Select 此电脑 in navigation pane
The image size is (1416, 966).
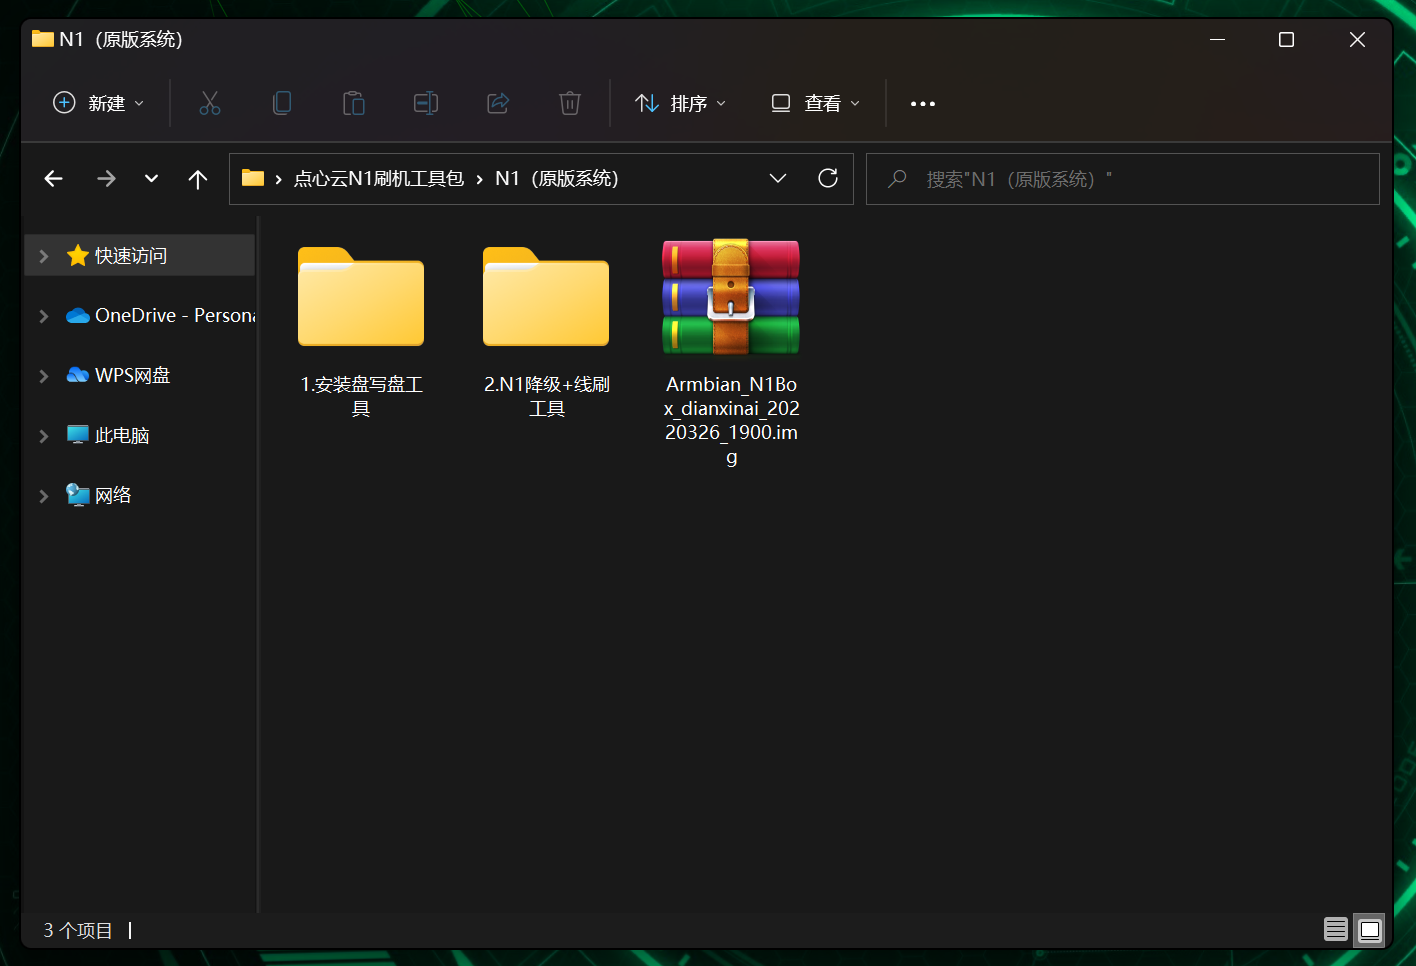click(140, 436)
